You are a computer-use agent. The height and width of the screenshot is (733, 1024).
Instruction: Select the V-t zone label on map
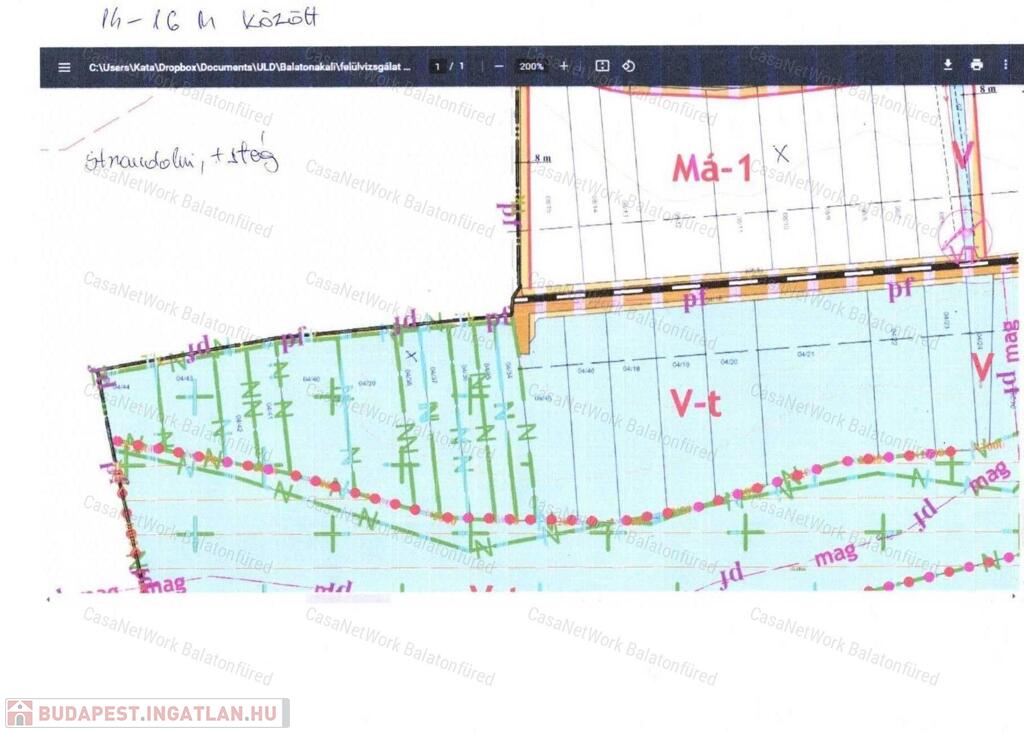point(699,403)
